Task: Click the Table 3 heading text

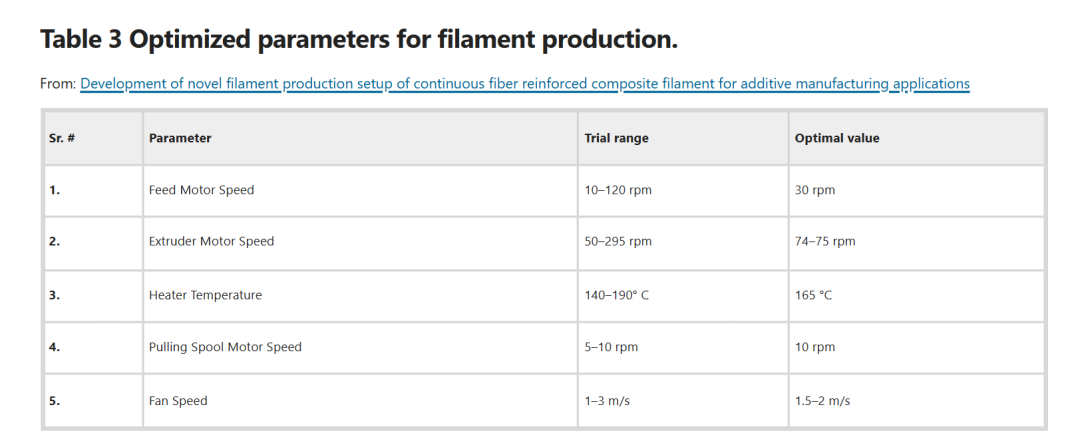Action: [x=358, y=40]
